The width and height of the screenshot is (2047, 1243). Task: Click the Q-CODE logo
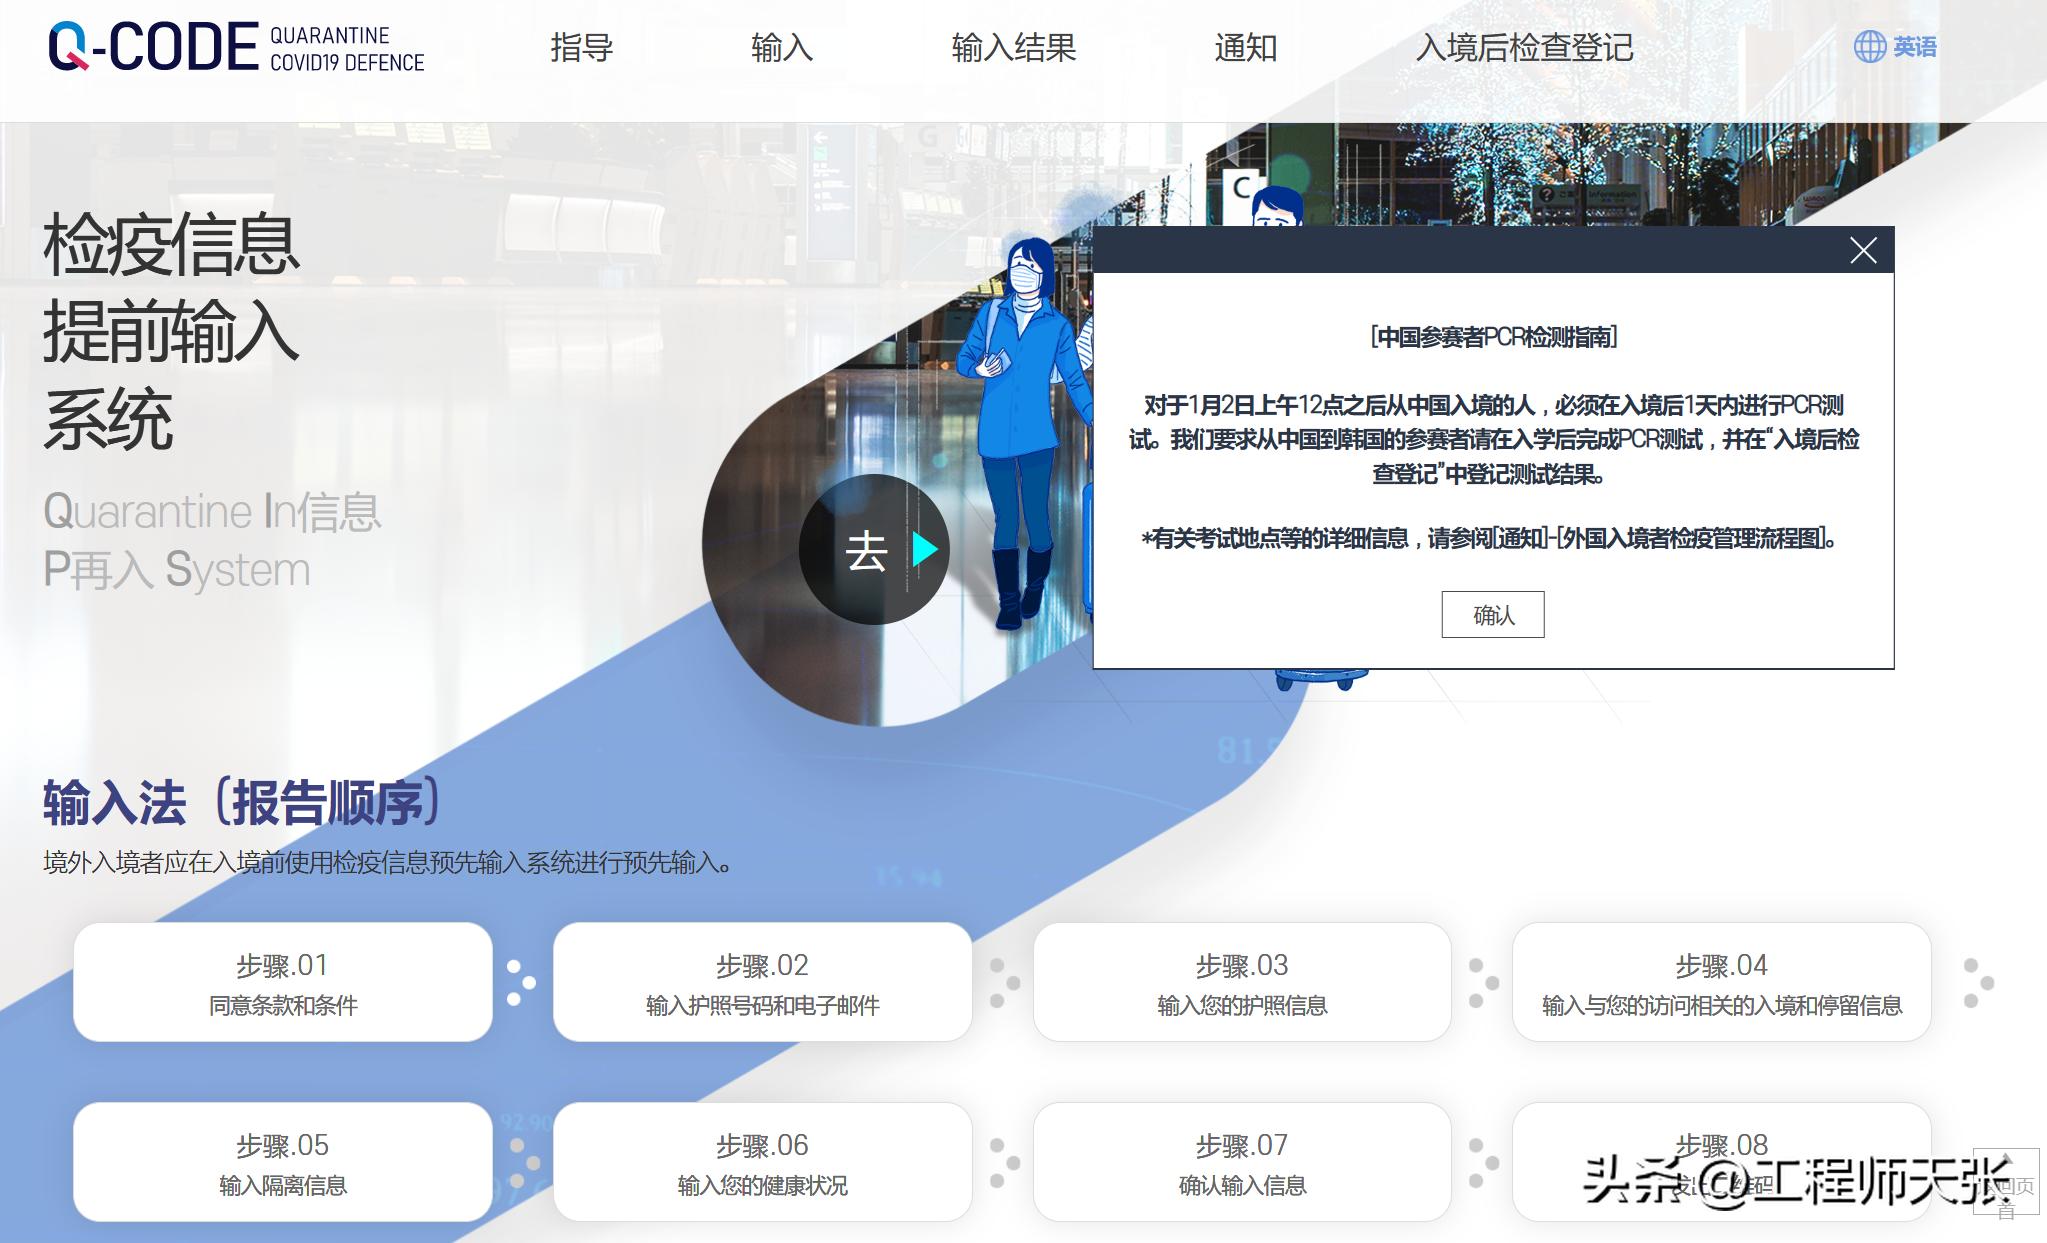point(155,45)
